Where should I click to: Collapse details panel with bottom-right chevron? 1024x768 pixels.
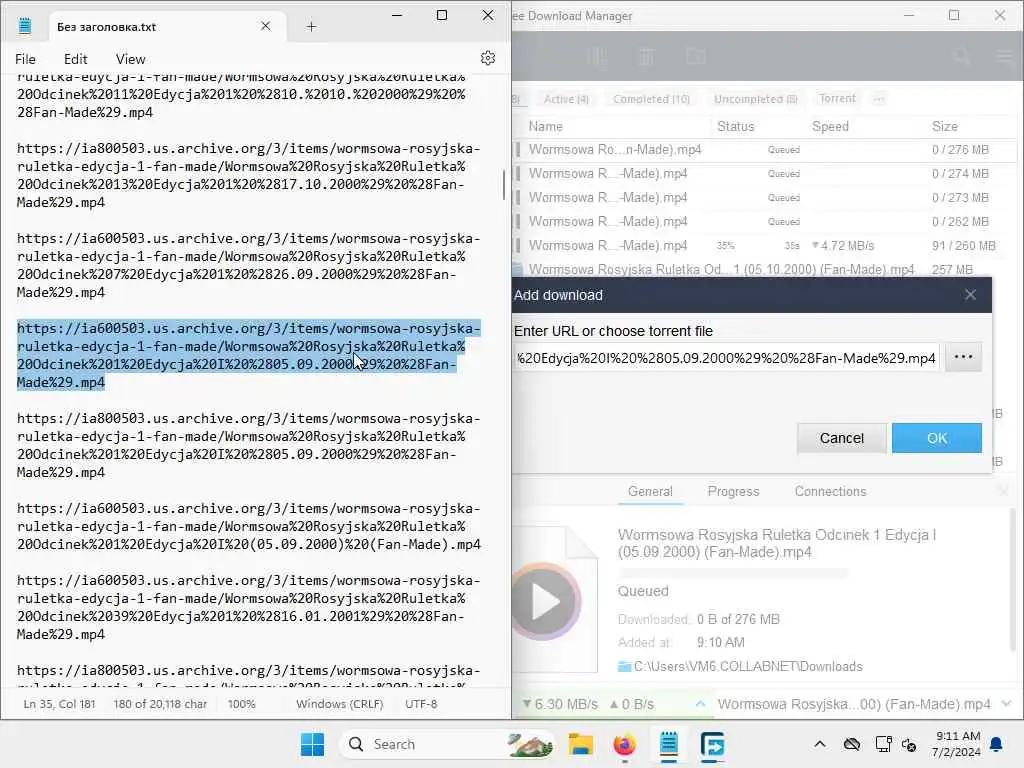click(x=1006, y=704)
